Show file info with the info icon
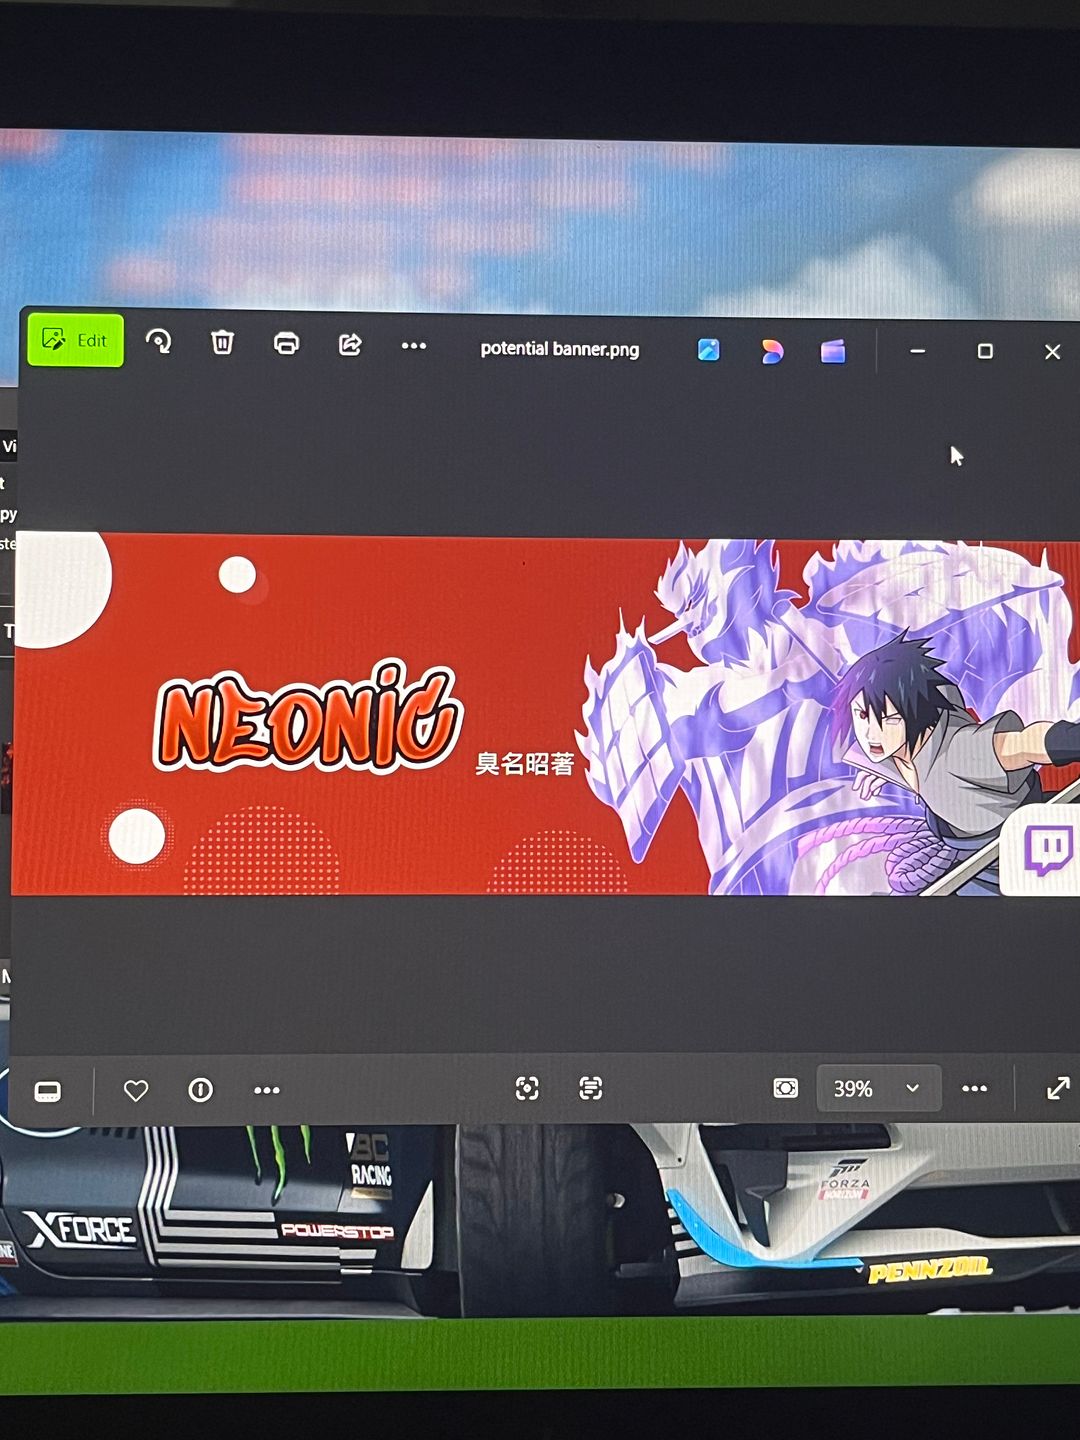The width and height of the screenshot is (1080, 1440). [200, 1090]
